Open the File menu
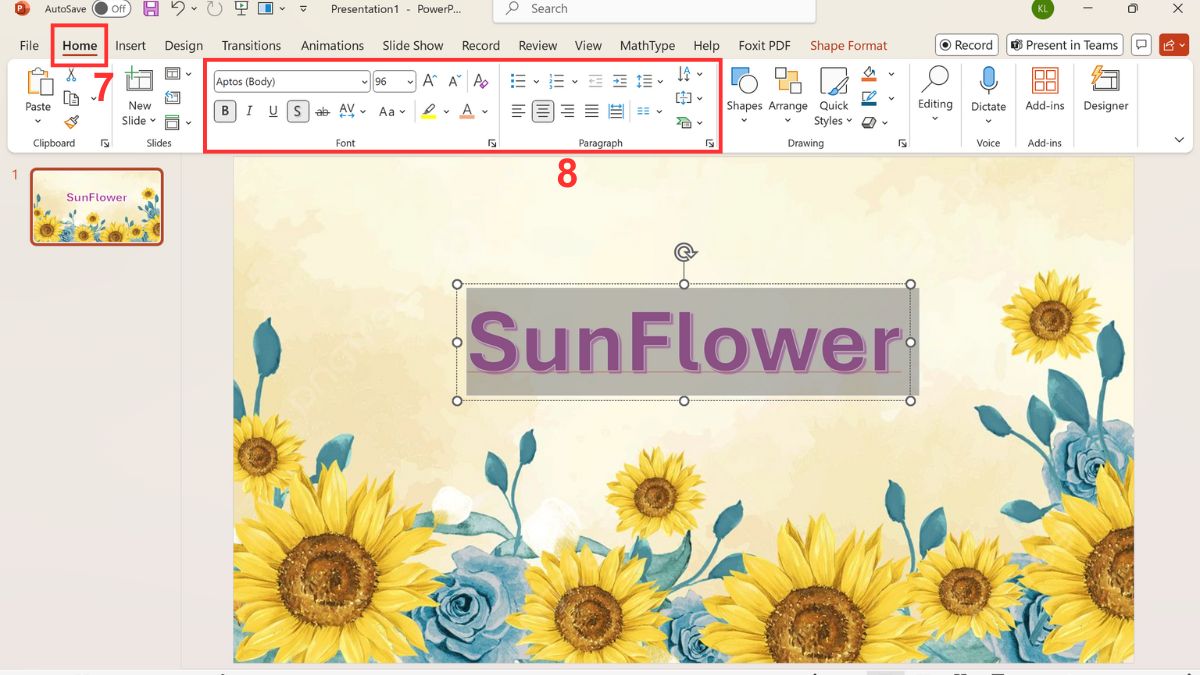1200x675 pixels. pos(29,45)
